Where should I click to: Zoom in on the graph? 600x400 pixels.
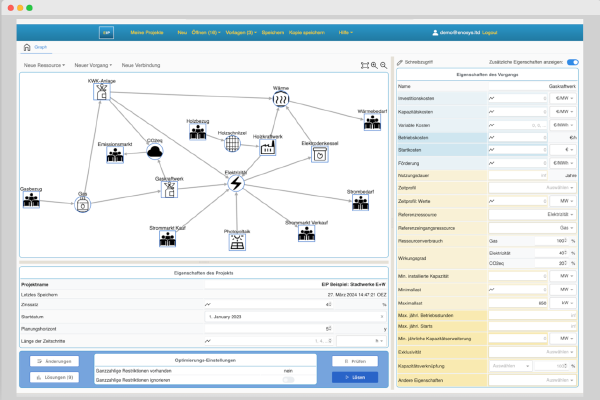[x=374, y=65]
